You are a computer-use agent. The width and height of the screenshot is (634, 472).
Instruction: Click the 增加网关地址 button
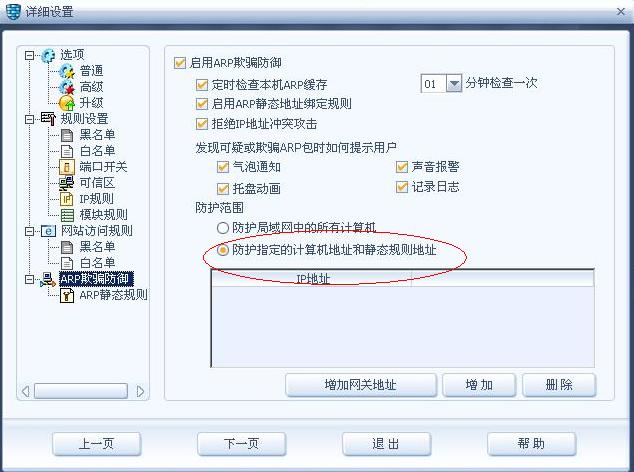click(x=361, y=385)
